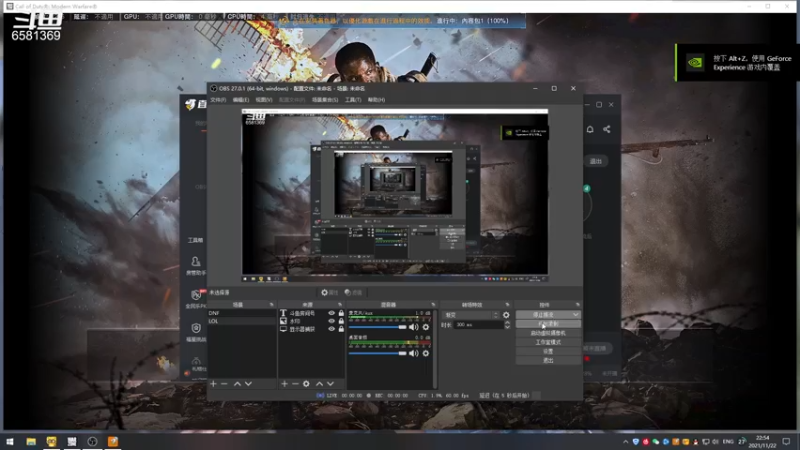Open the microphone/Aux audio settings gear

click(426, 327)
